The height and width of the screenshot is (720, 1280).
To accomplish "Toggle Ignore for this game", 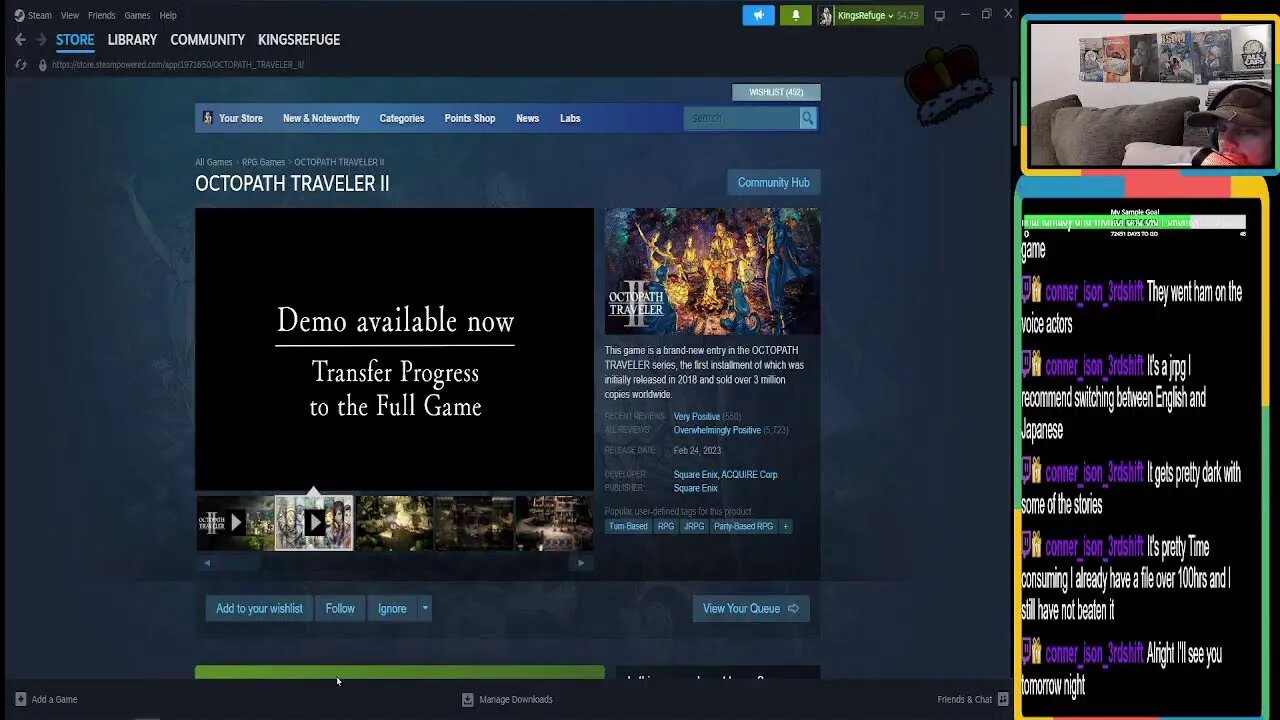I will pyautogui.click(x=392, y=608).
